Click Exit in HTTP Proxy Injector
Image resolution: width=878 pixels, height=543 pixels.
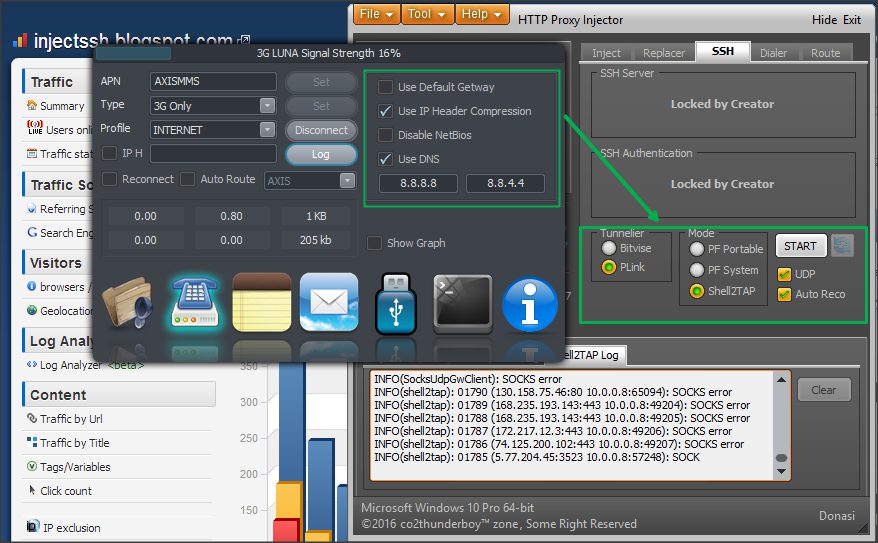click(x=852, y=20)
